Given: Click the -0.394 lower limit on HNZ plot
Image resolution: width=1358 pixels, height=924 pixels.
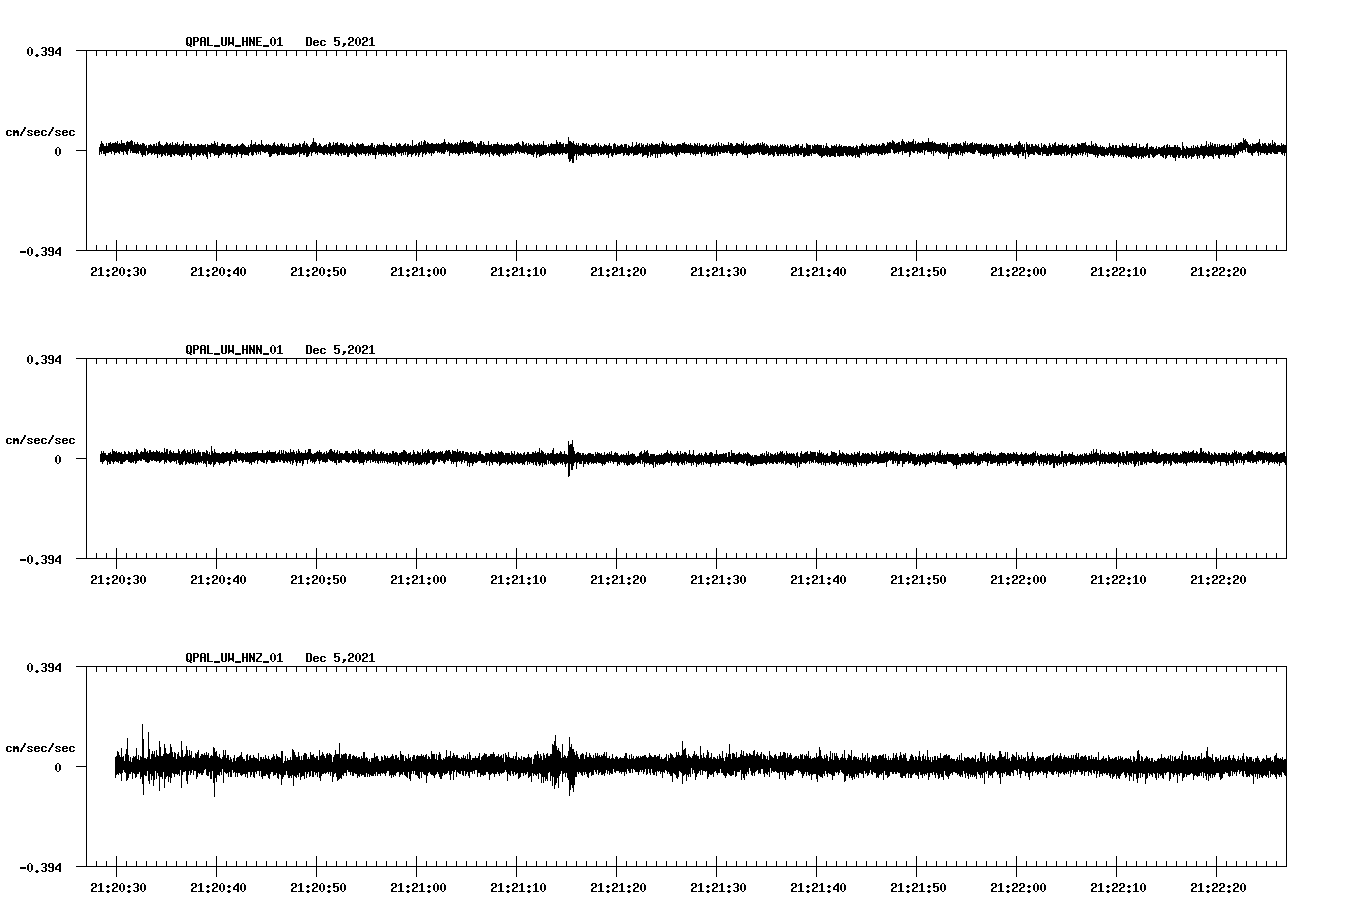Looking at the screenshot, I should coord(40,867).
